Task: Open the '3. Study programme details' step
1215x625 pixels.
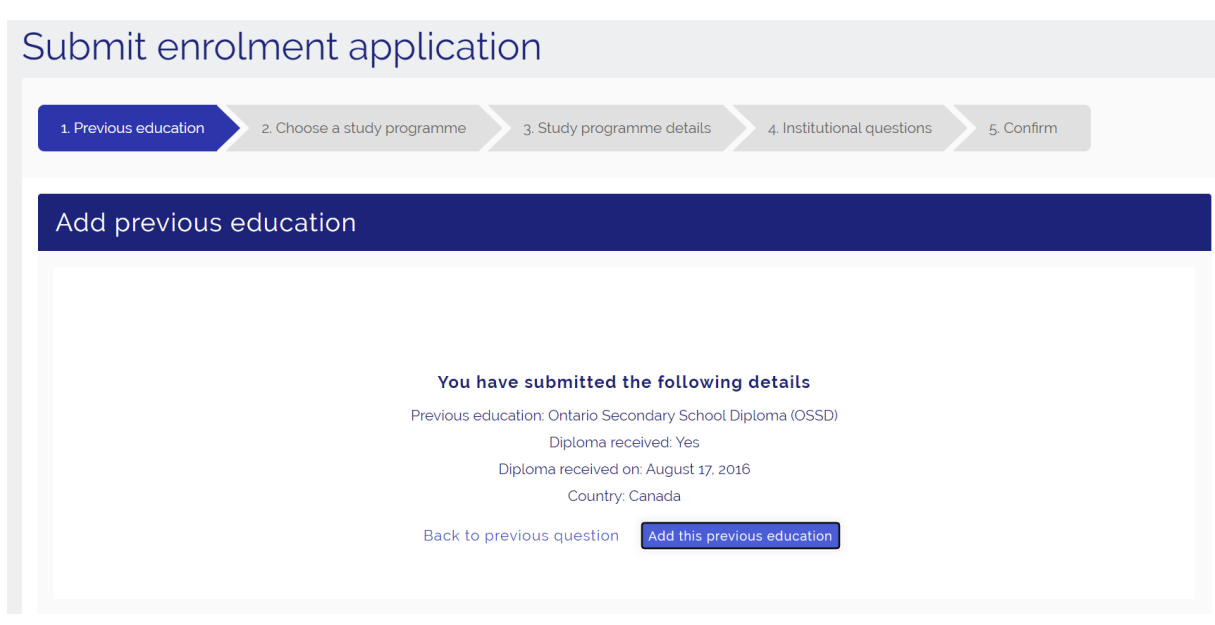Action: [616, 128]
